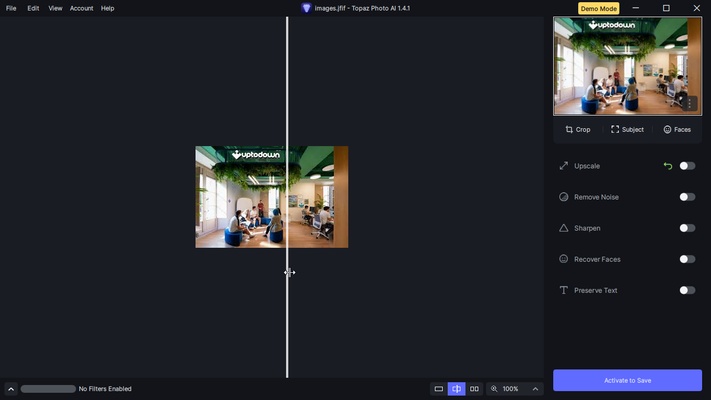Click the Remove Noise icon
The height and width of the screenshot is (400, 711).
[564, 197]
